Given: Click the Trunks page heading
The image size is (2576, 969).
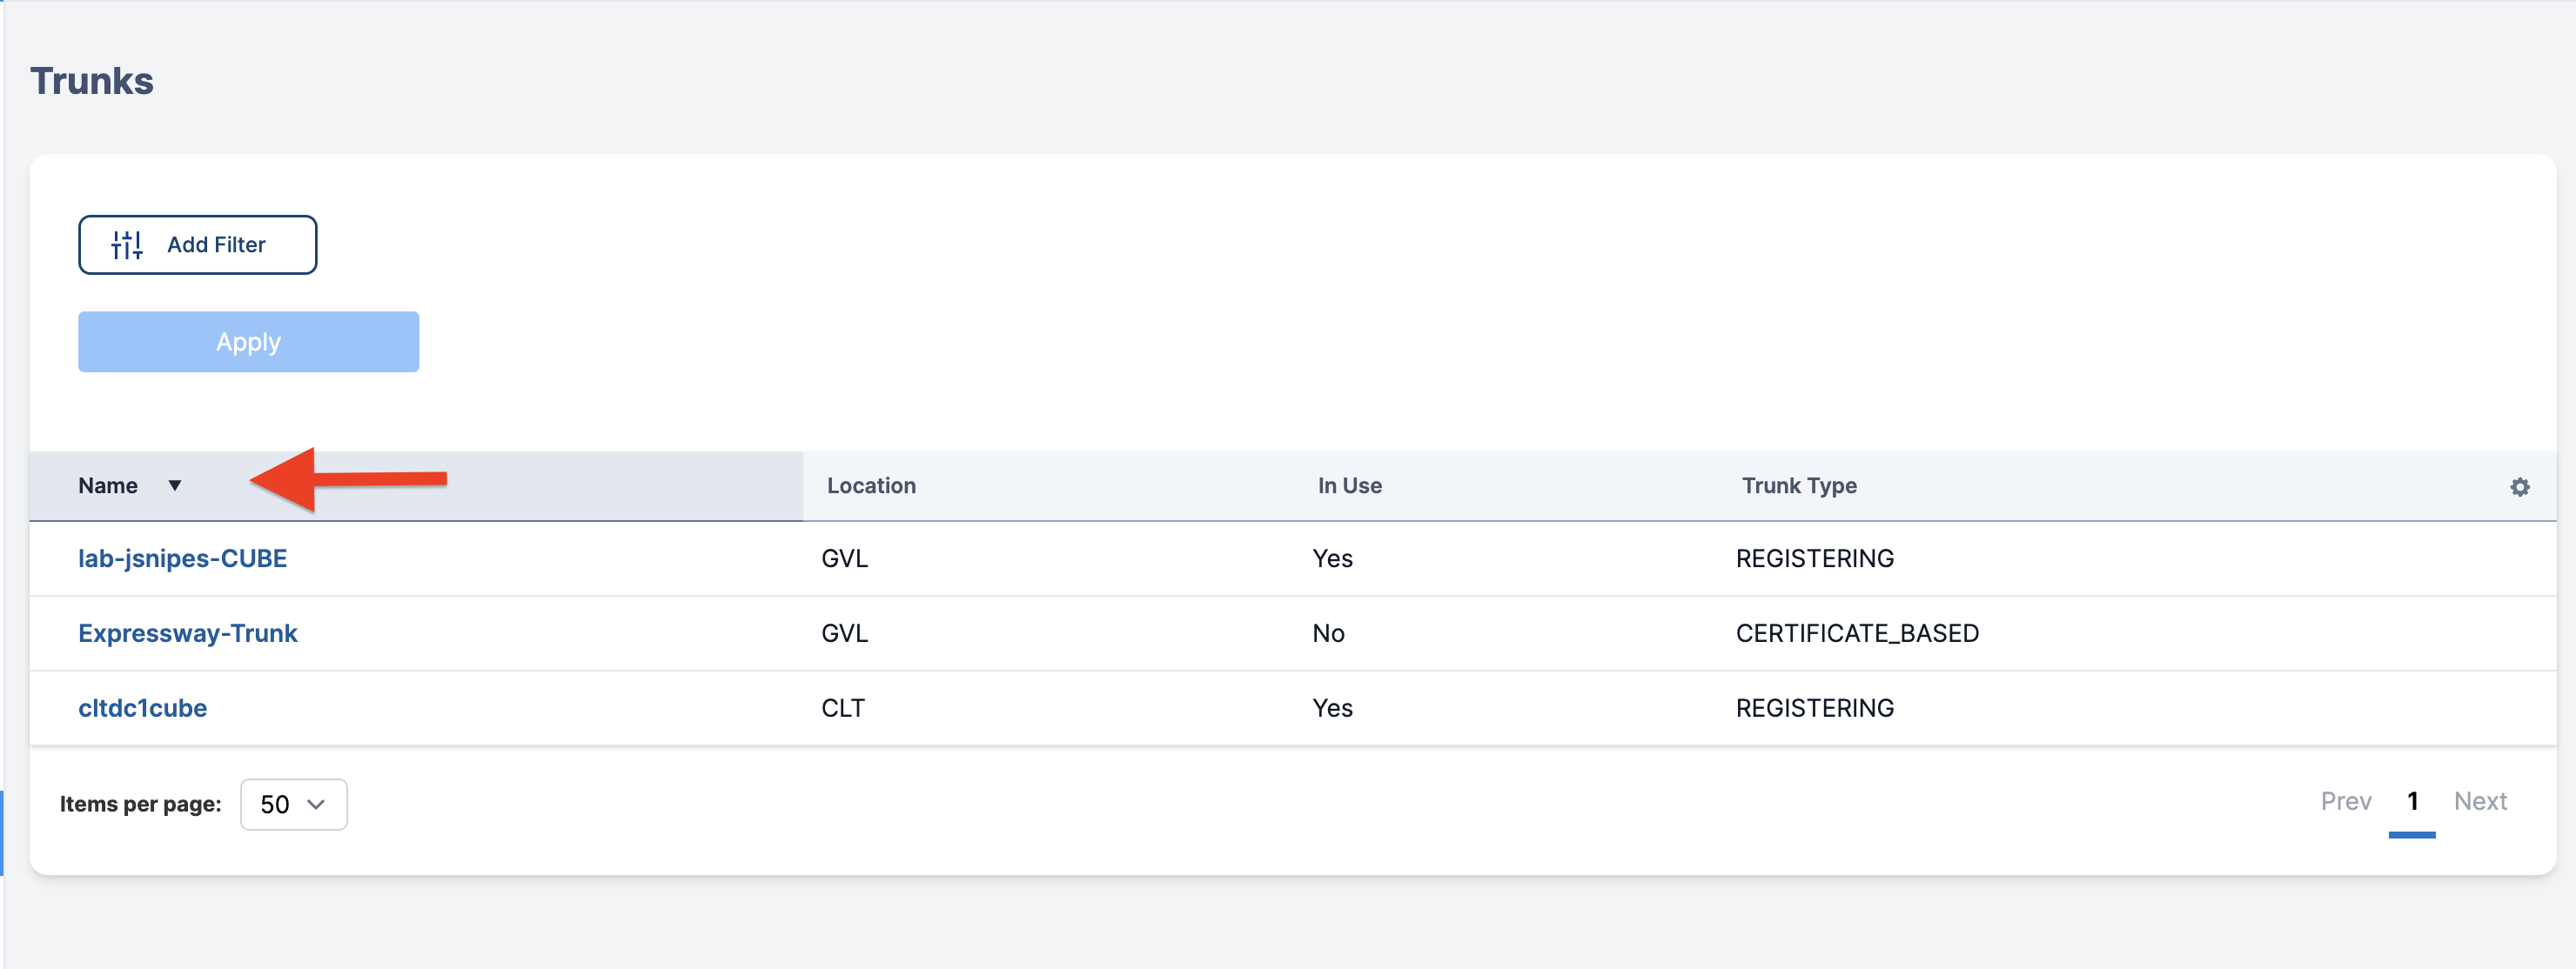Looking at the screenshot, I should click(x=92, y=81).
